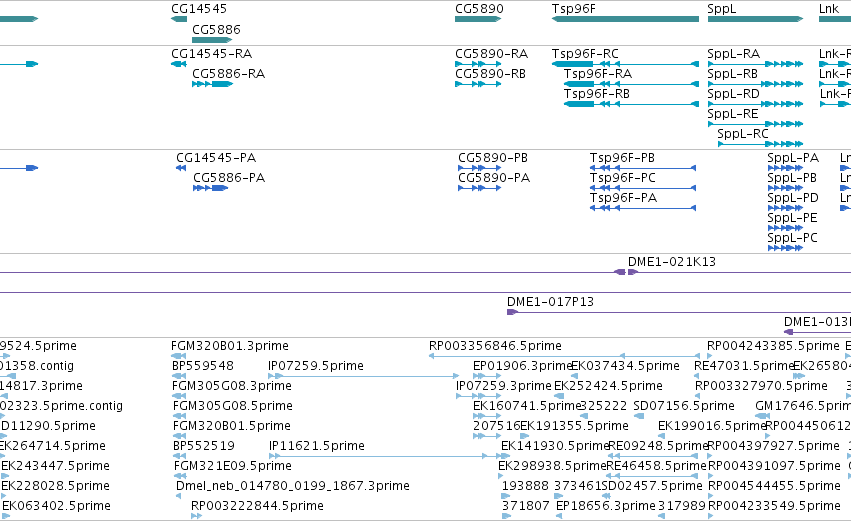Viewport: 851px width, 521px height.
Task: Open protein CG5890-PA
Action: 494,178
